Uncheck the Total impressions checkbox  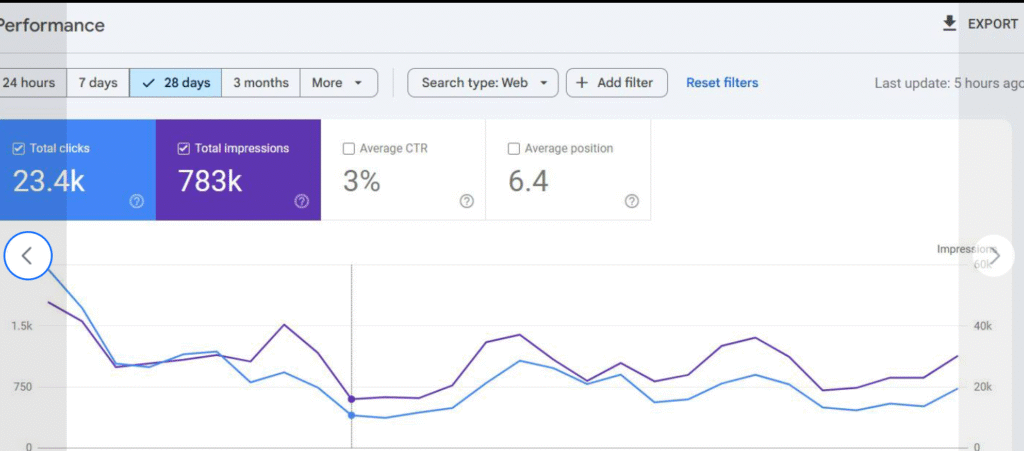(x=183, y=149)
